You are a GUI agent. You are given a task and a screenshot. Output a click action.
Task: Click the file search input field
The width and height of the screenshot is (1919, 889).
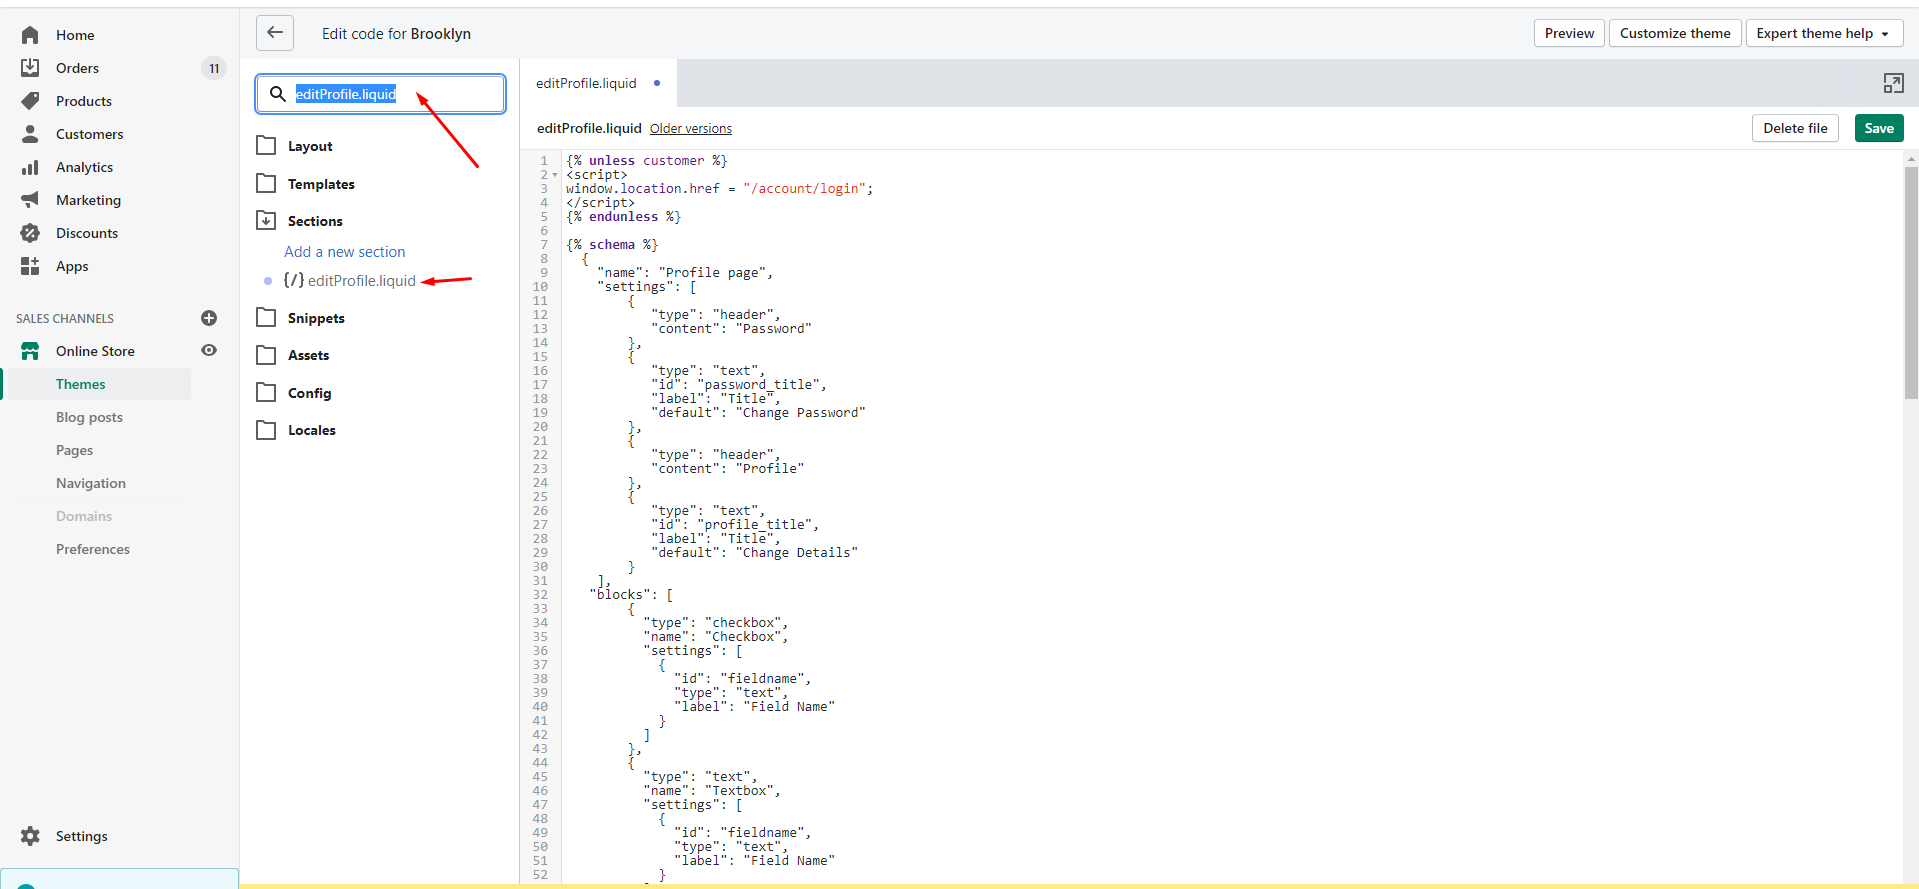click(381, 94)
